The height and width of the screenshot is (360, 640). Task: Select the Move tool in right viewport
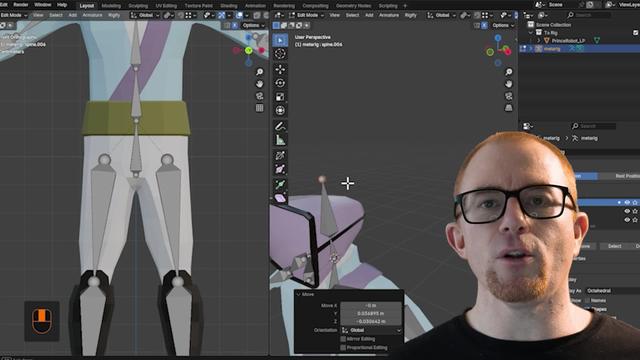280,69
